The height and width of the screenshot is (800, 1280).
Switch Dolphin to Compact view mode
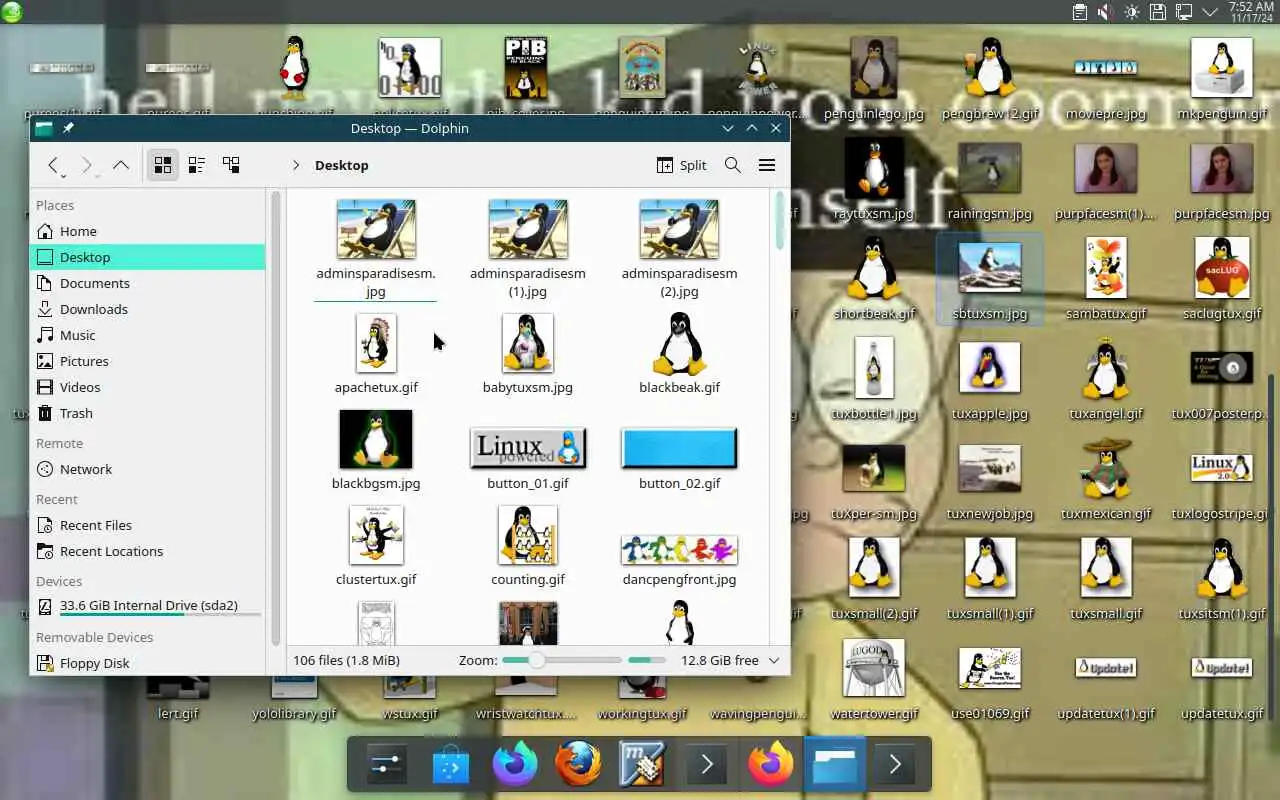[197, 165]
